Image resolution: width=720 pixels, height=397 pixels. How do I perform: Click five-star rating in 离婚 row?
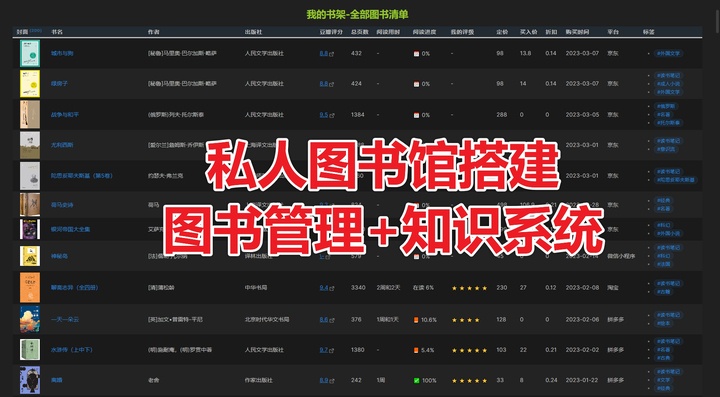tap(469, 380)
